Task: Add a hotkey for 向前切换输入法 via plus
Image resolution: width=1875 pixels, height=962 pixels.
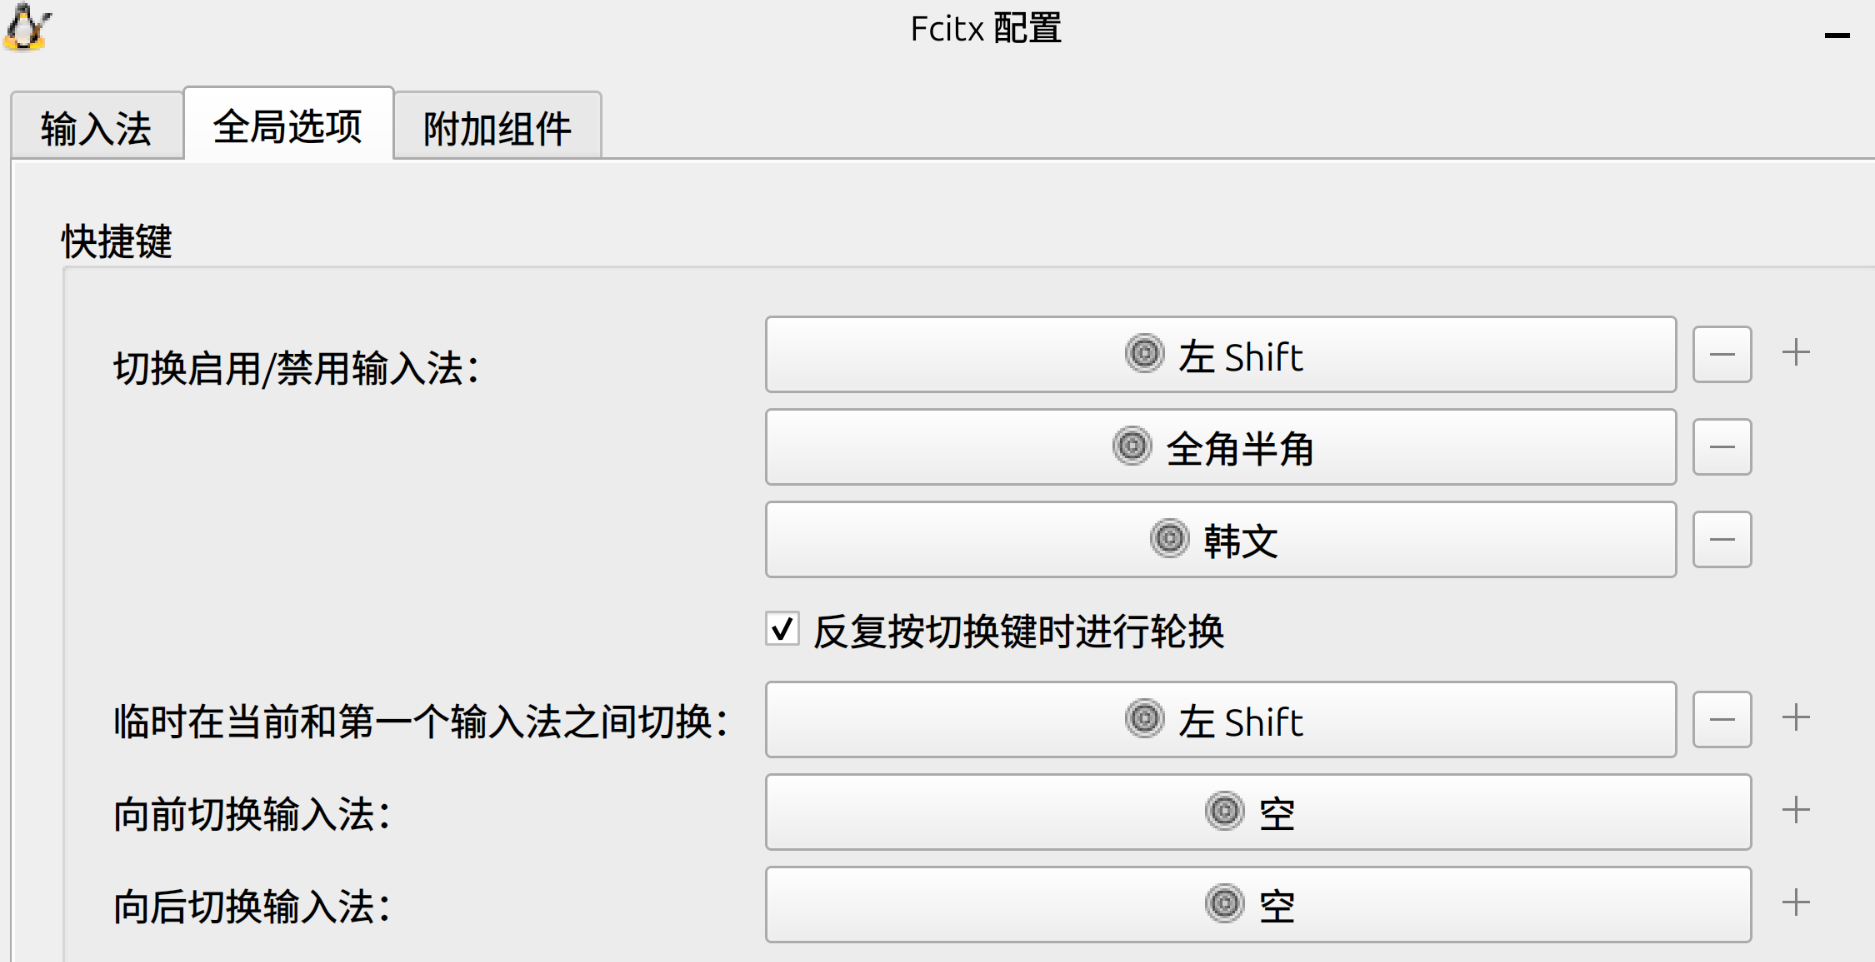Action: click(1797, 808)
